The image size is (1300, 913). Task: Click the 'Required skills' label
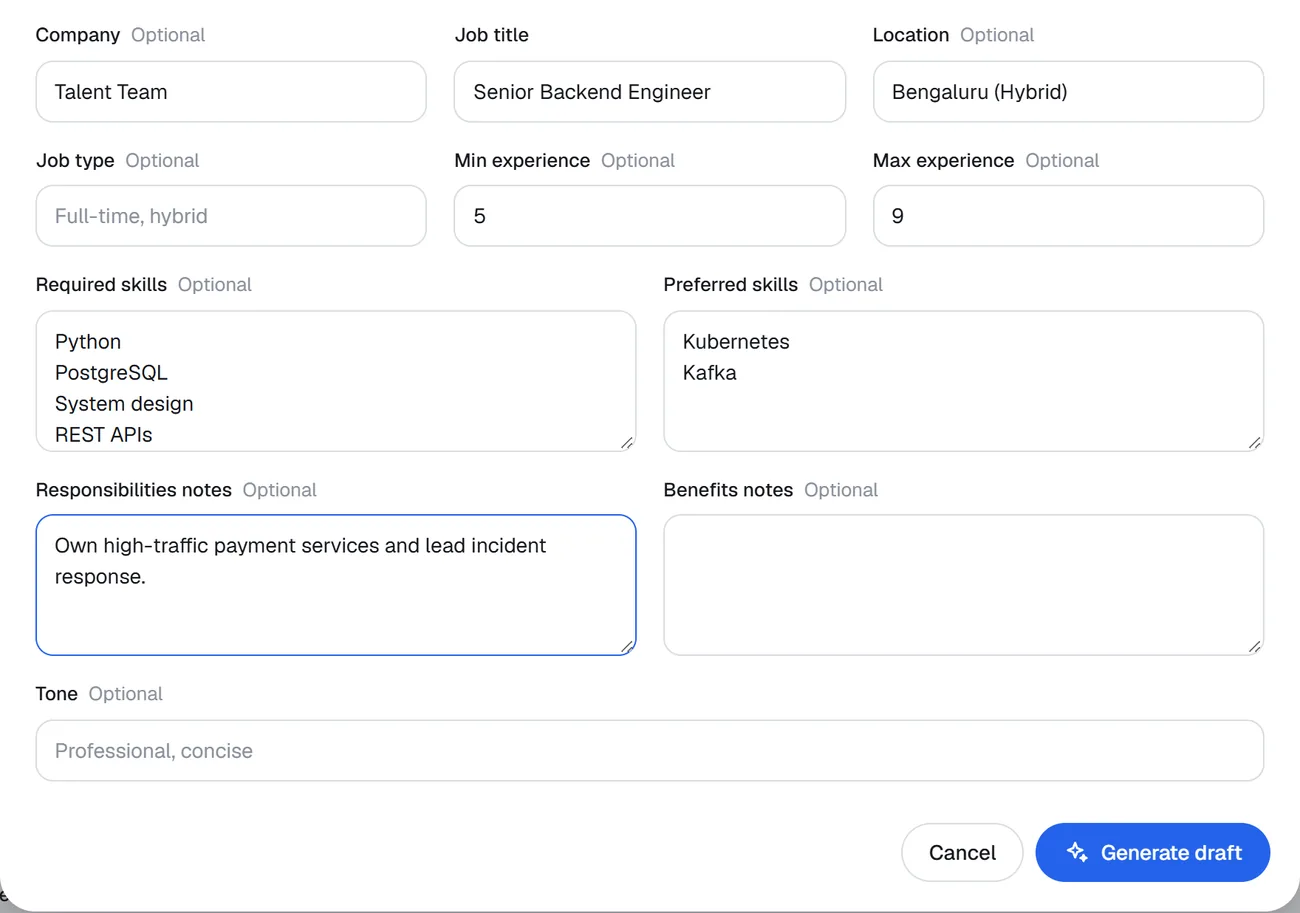point(101,285)
